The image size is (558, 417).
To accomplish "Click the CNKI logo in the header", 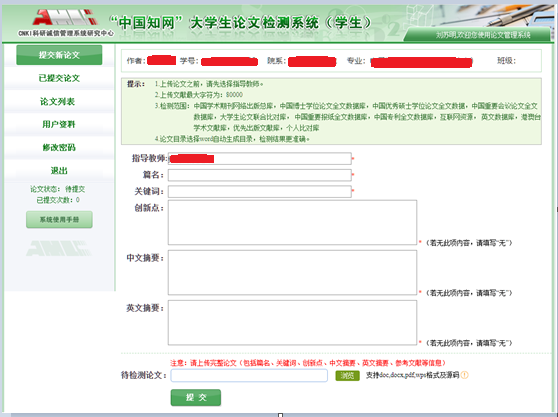I will (x=66, y=22).
